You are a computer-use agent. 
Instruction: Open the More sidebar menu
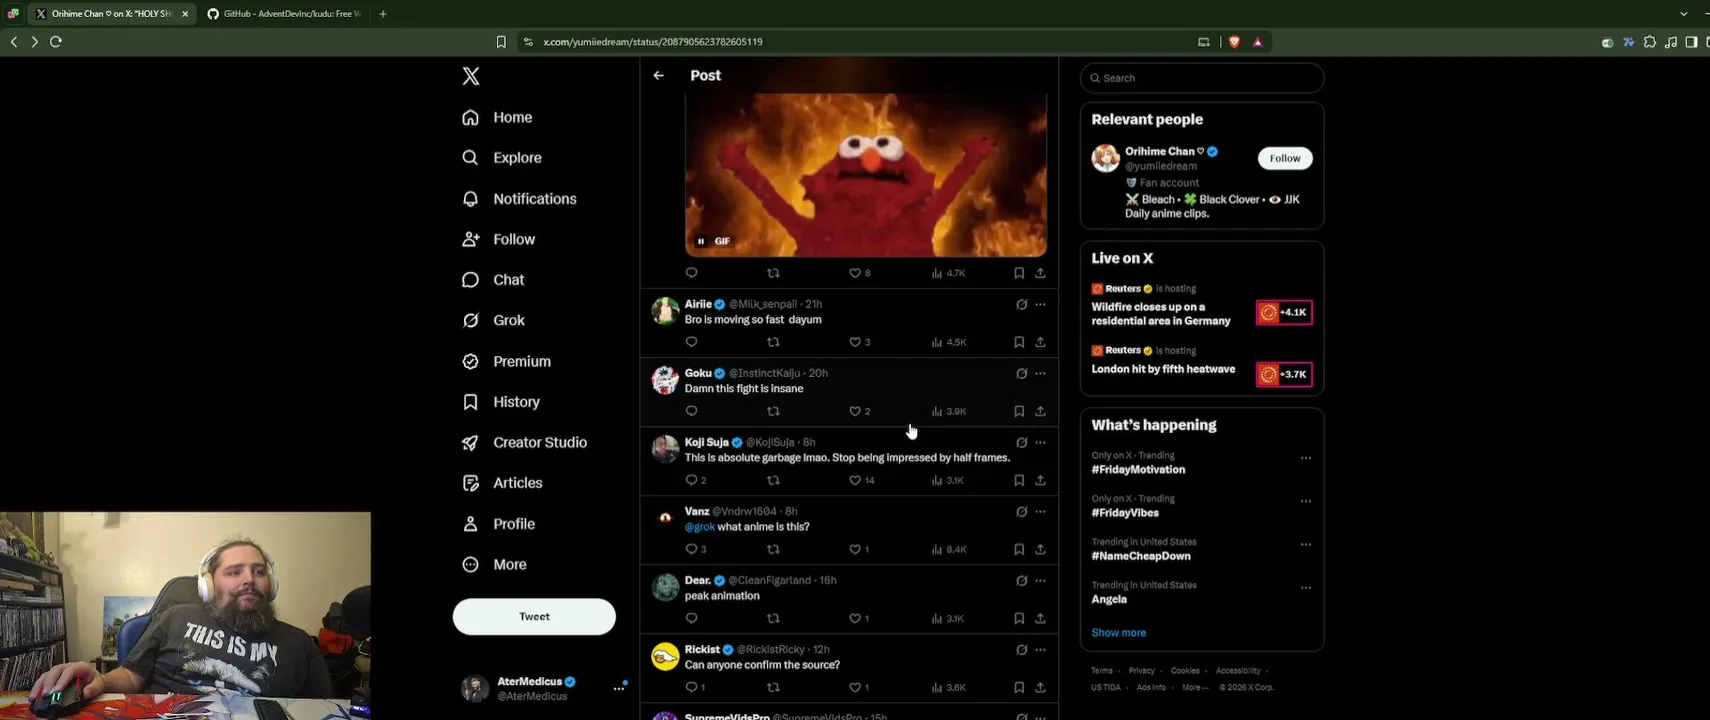[495, 564]
